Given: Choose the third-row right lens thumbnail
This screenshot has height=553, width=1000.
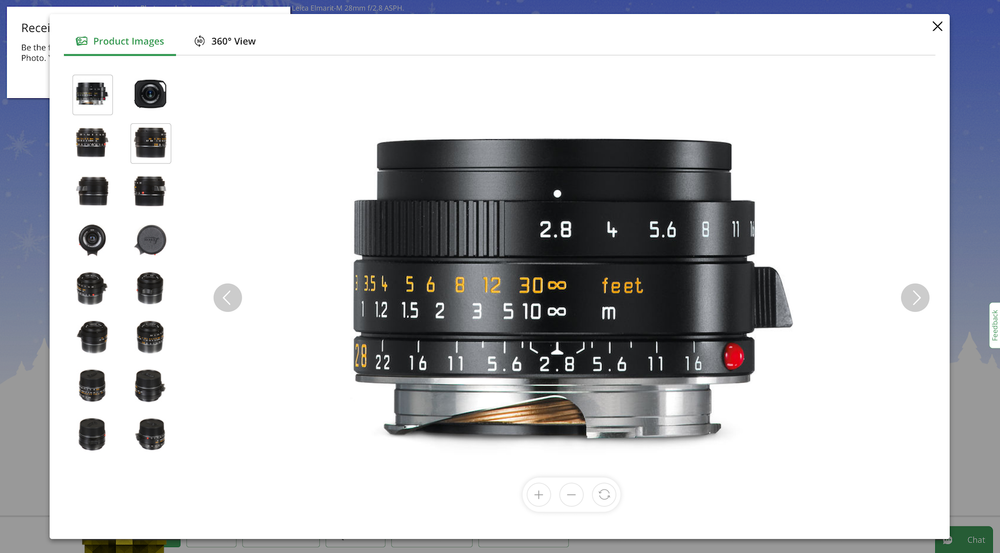Looking at the screenshot, I should point(151,191).
